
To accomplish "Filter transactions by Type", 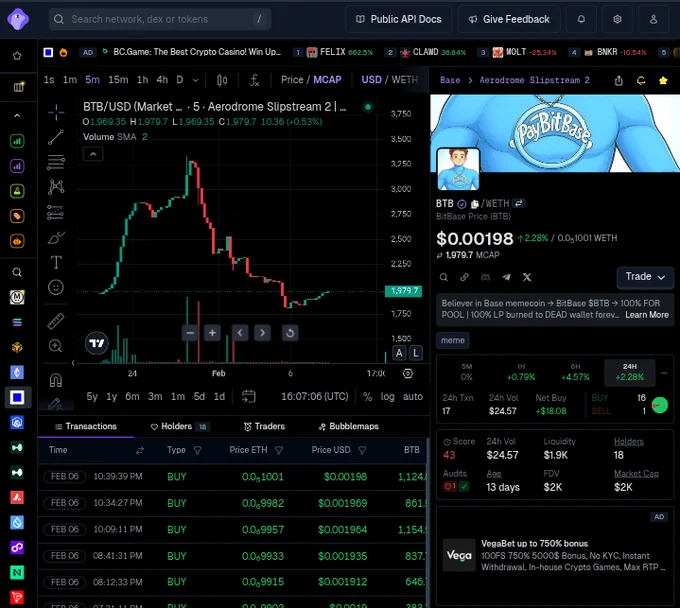I will click(x=197, y=451).
